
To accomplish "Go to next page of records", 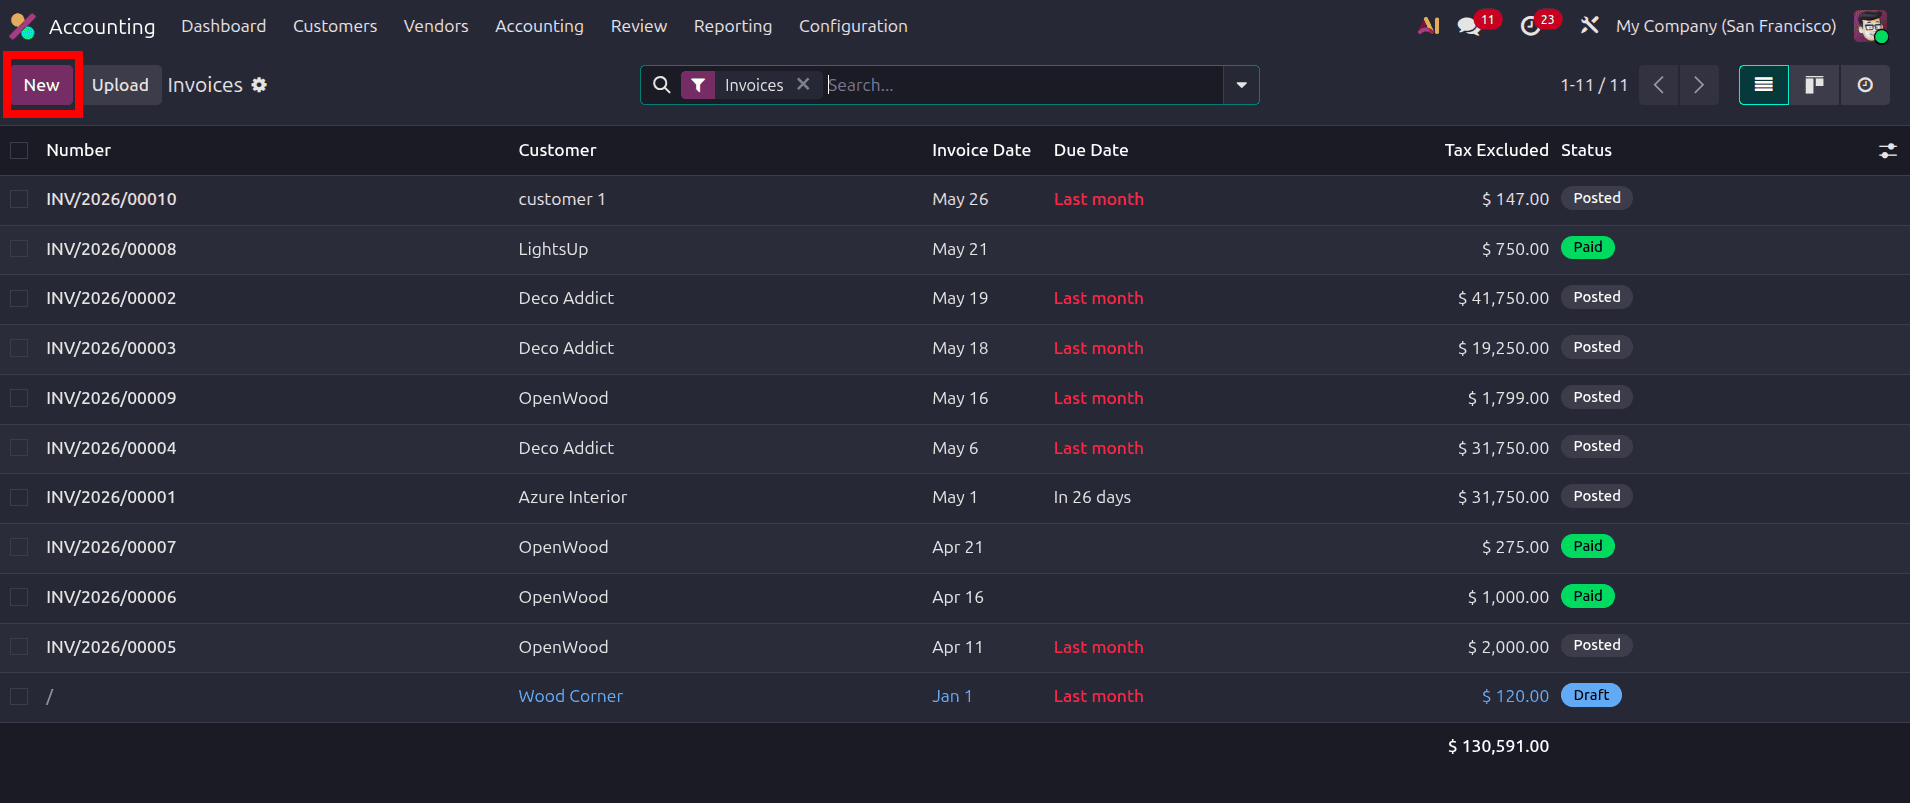I will (1699, 85).
